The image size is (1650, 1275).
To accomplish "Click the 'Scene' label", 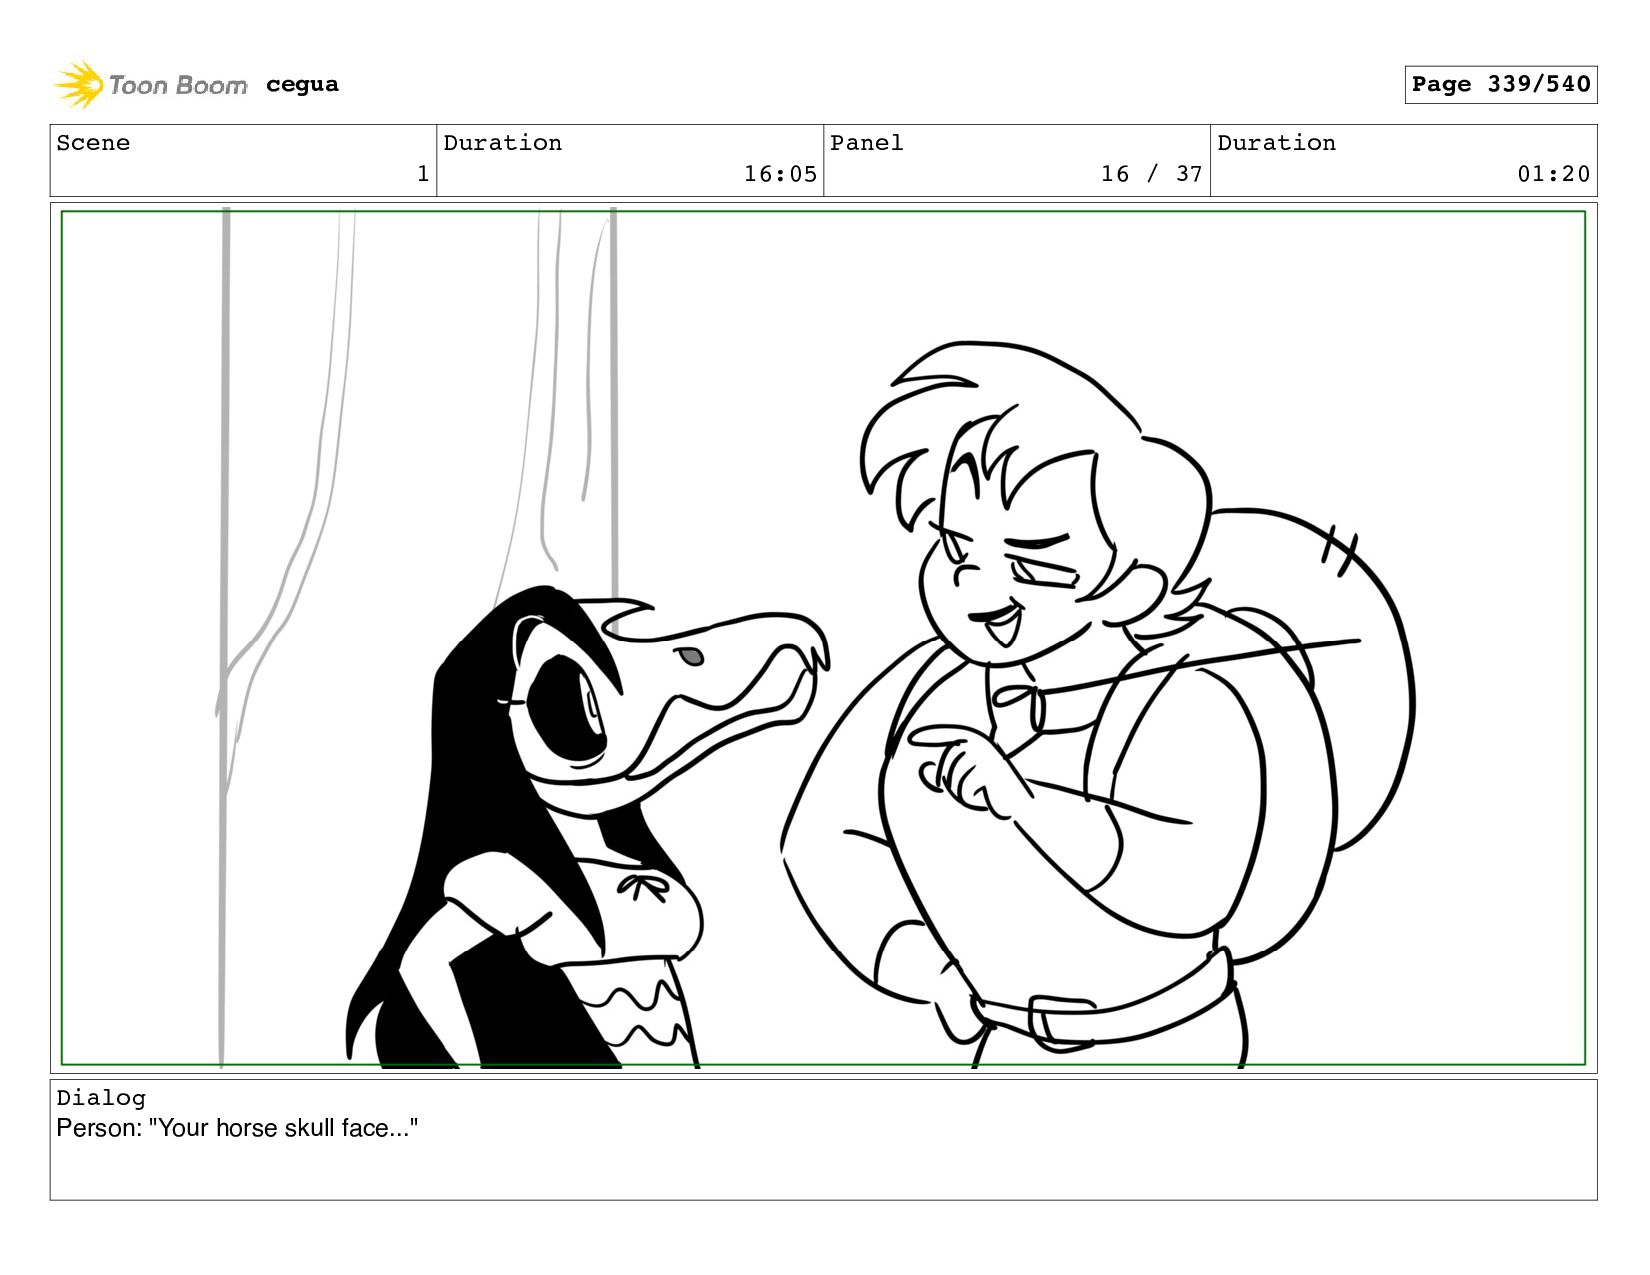I will 93,143.
